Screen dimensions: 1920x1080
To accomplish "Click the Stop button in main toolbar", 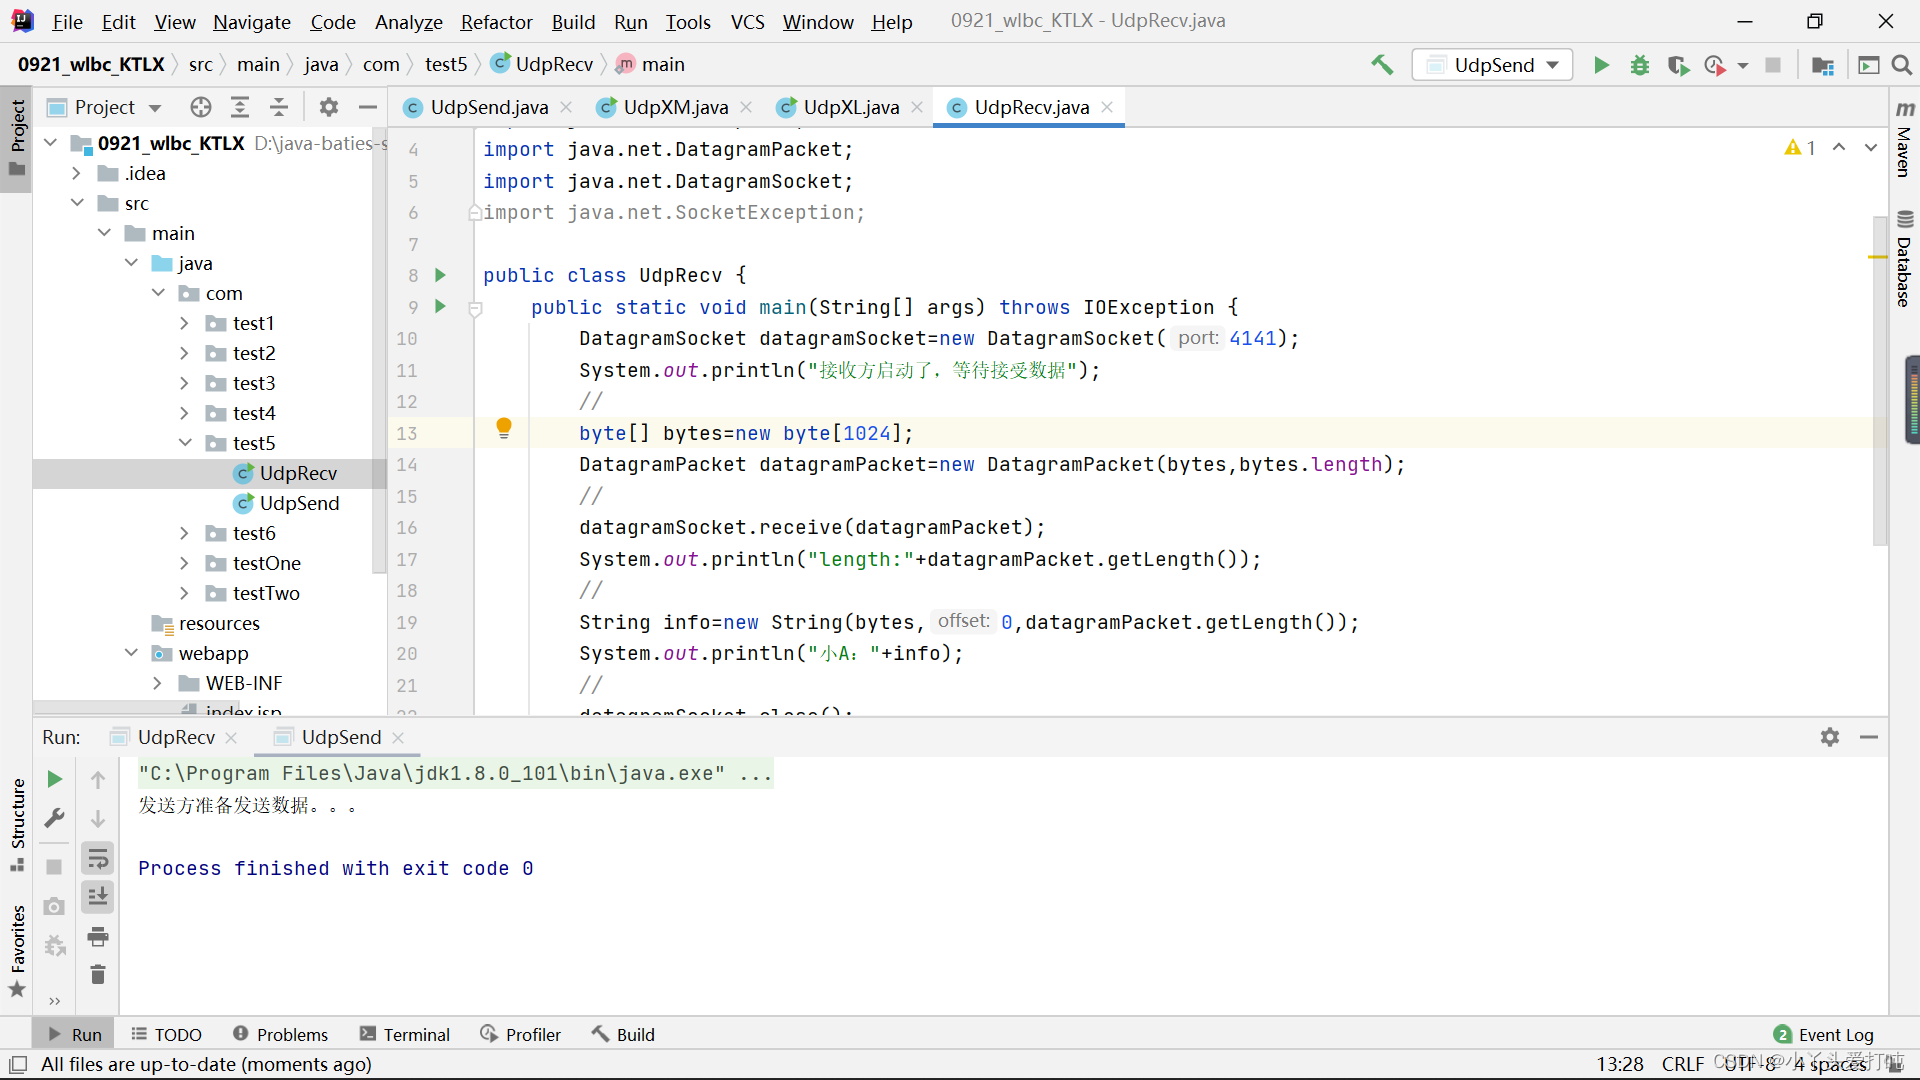I will 1773,65.
